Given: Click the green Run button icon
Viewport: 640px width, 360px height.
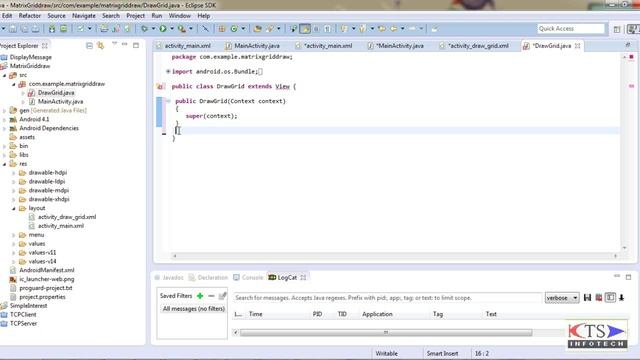Looking at the screenshot, I should tap(163, 29).
